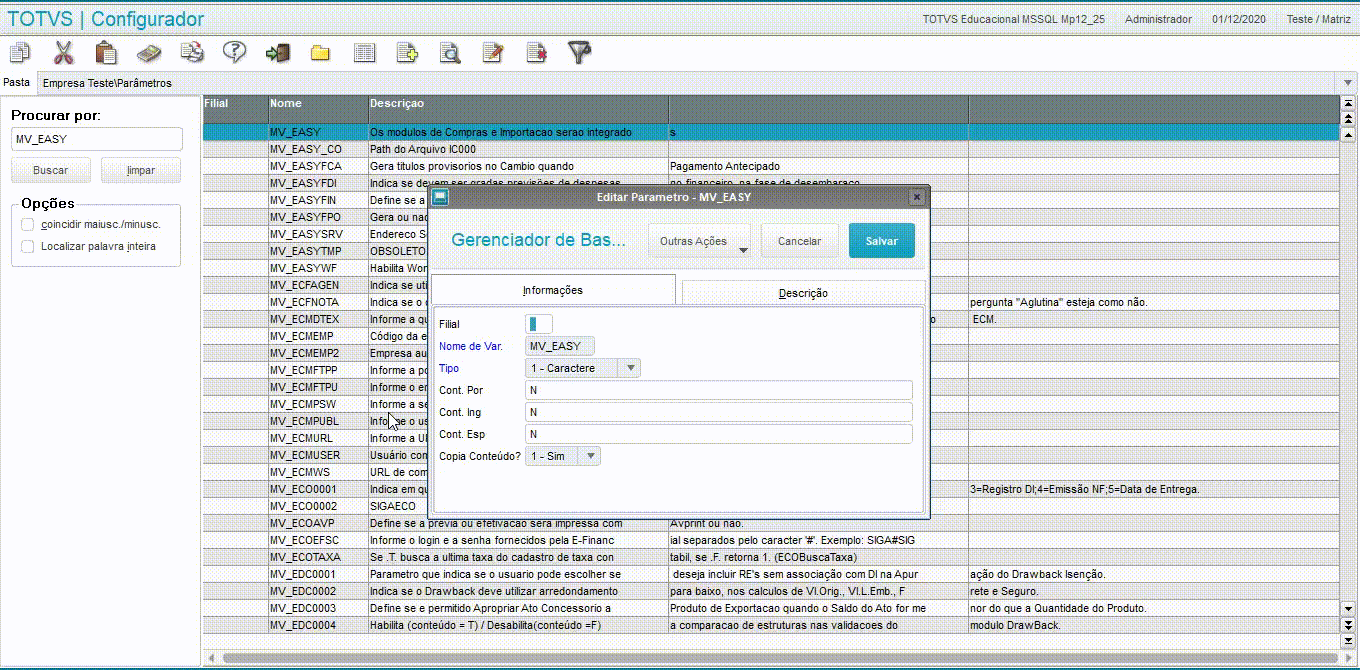Expand the Outras Ações dropdown
Image resolution: width=1360 pixels, height=670 pixels.
700,241
